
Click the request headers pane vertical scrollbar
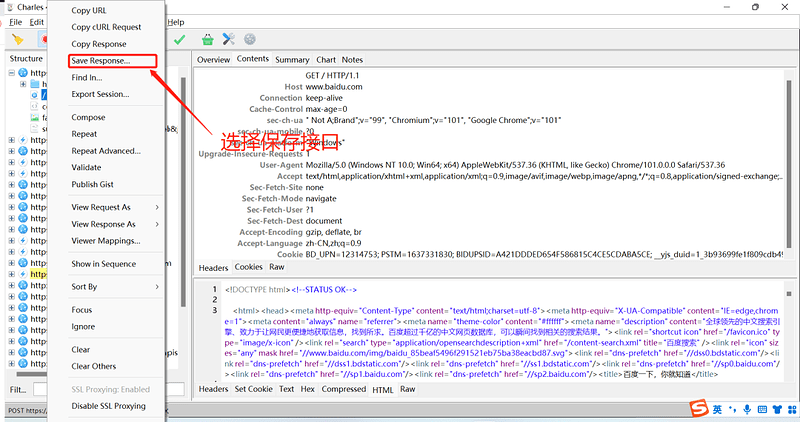pyautogui.click(x=789, y=163)
